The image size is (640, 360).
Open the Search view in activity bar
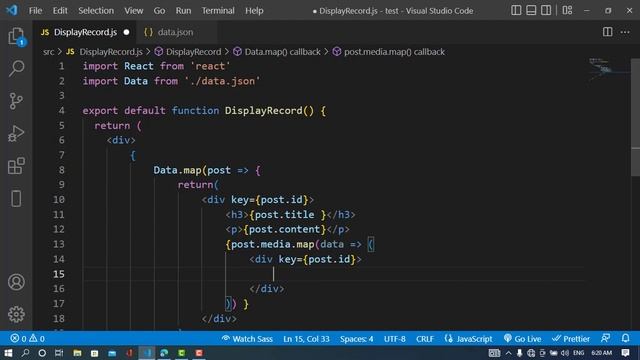tap(16, 68)
